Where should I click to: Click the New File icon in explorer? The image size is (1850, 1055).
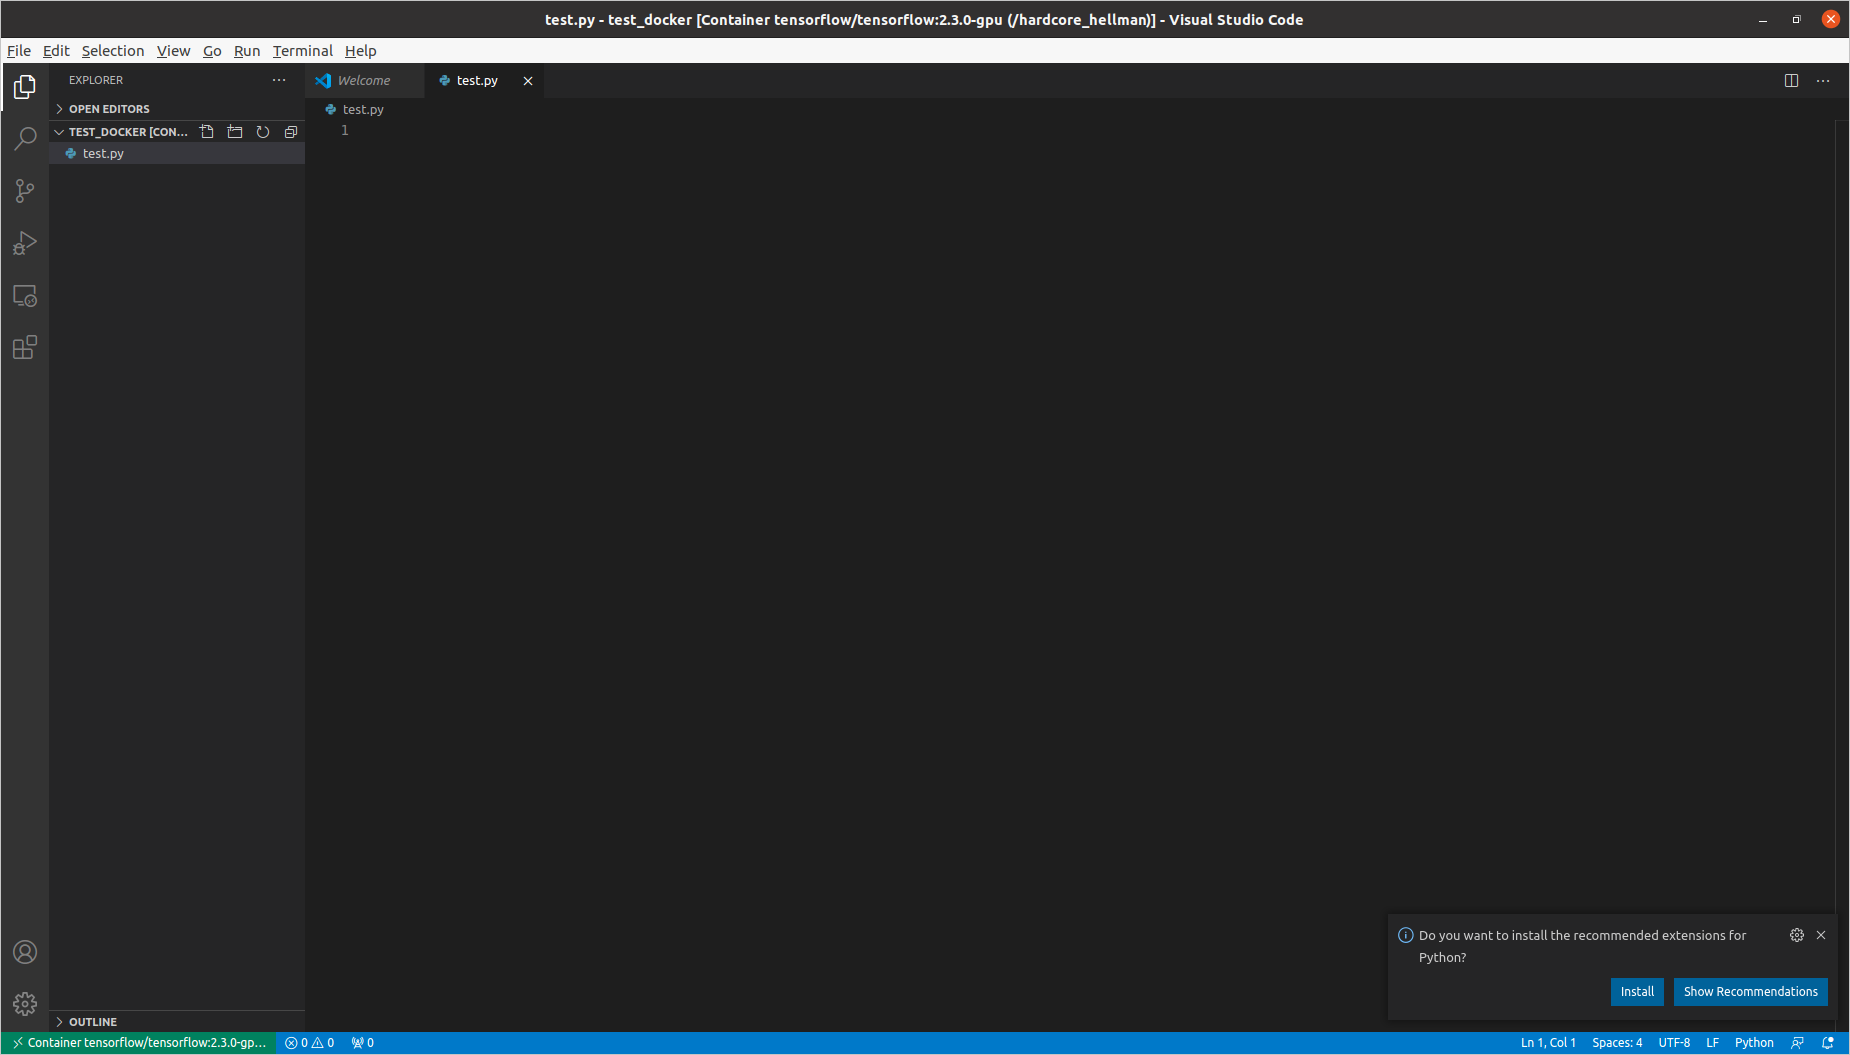click(x=207, y=132)
